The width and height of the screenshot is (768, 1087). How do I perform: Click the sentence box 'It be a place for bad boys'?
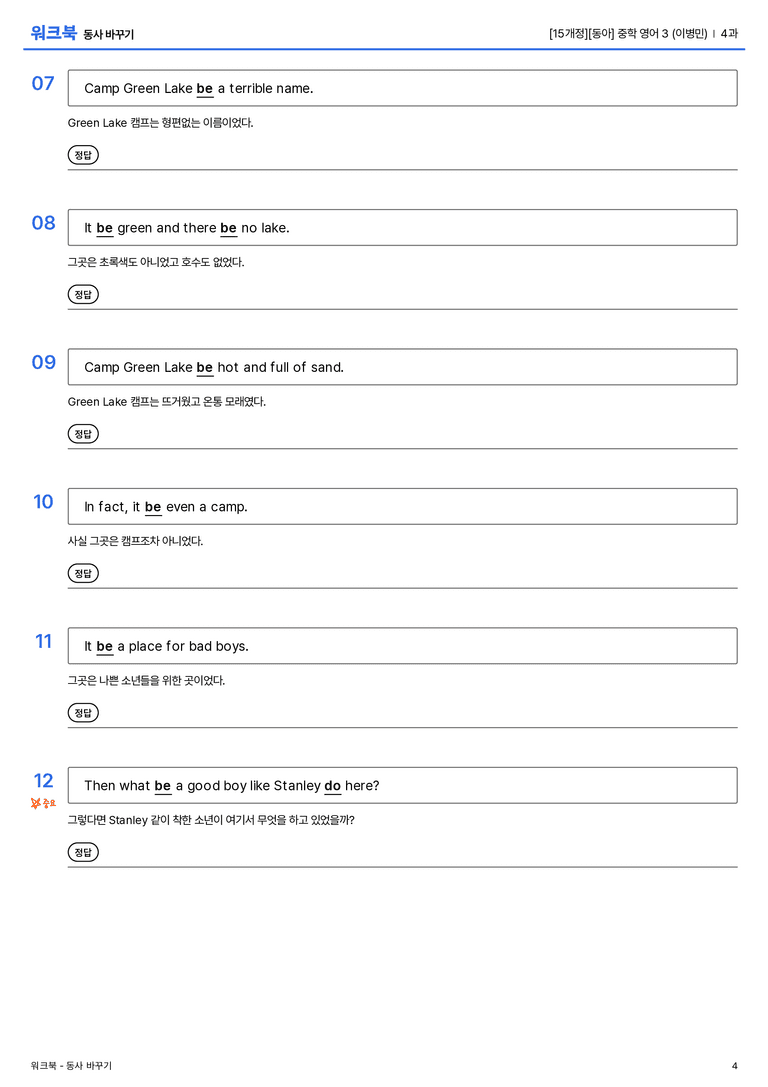[x=403, y=646]
